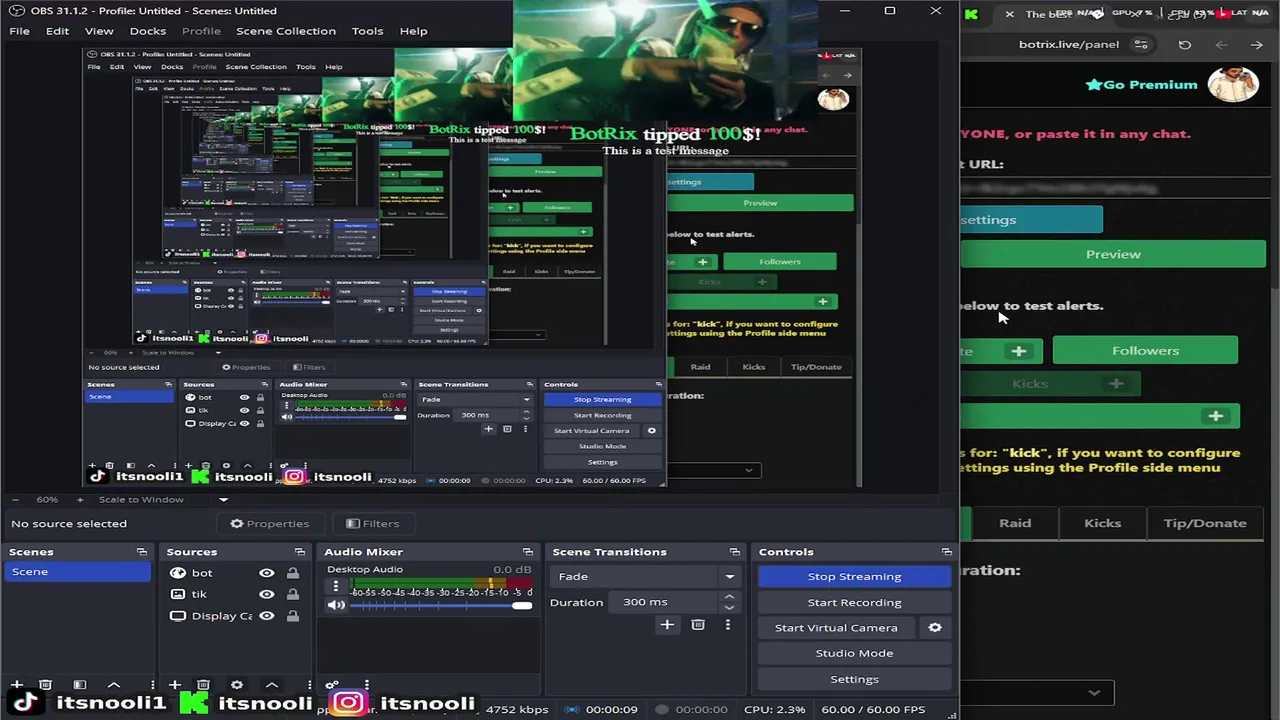Move source up with arrow icon

pos(271,685)
